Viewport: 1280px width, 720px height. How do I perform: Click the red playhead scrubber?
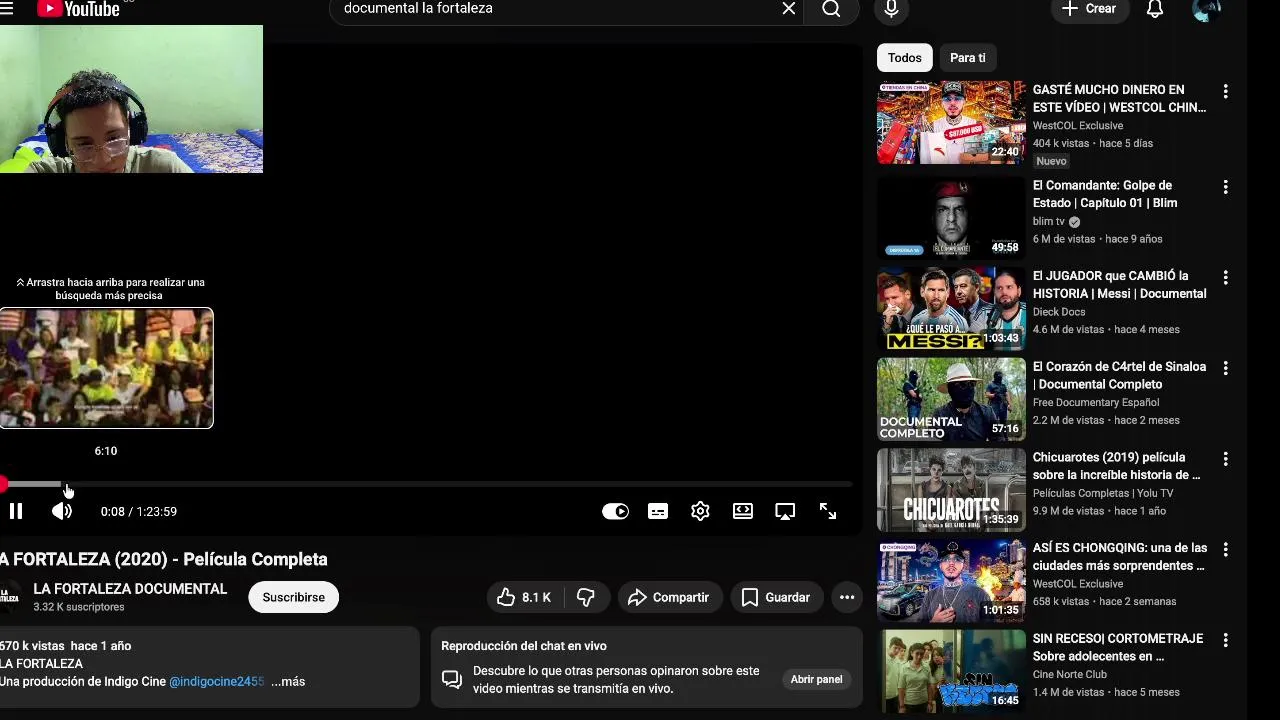coord(3,484)
